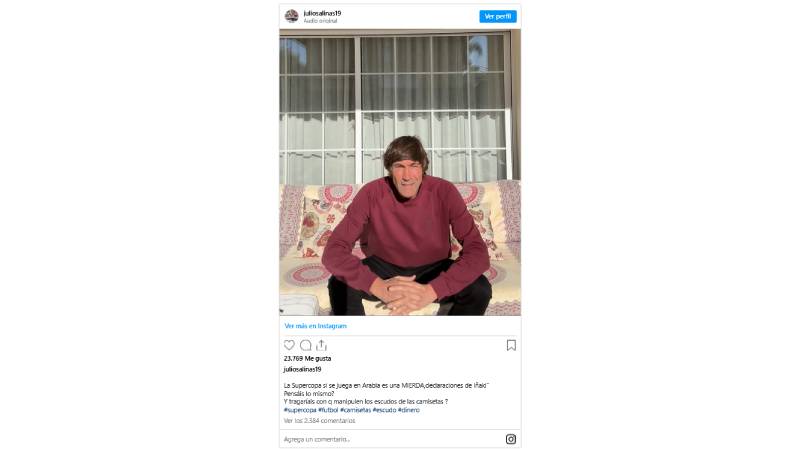800x450 pixels.
Task: Click the juliosalinas19 profile avatar
Action: click(x=291, y=16)
